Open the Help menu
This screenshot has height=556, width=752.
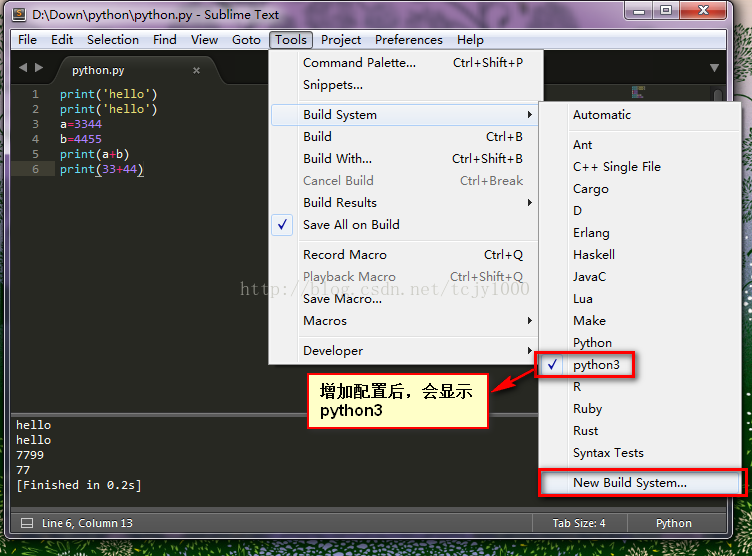(x=470, y=40)
